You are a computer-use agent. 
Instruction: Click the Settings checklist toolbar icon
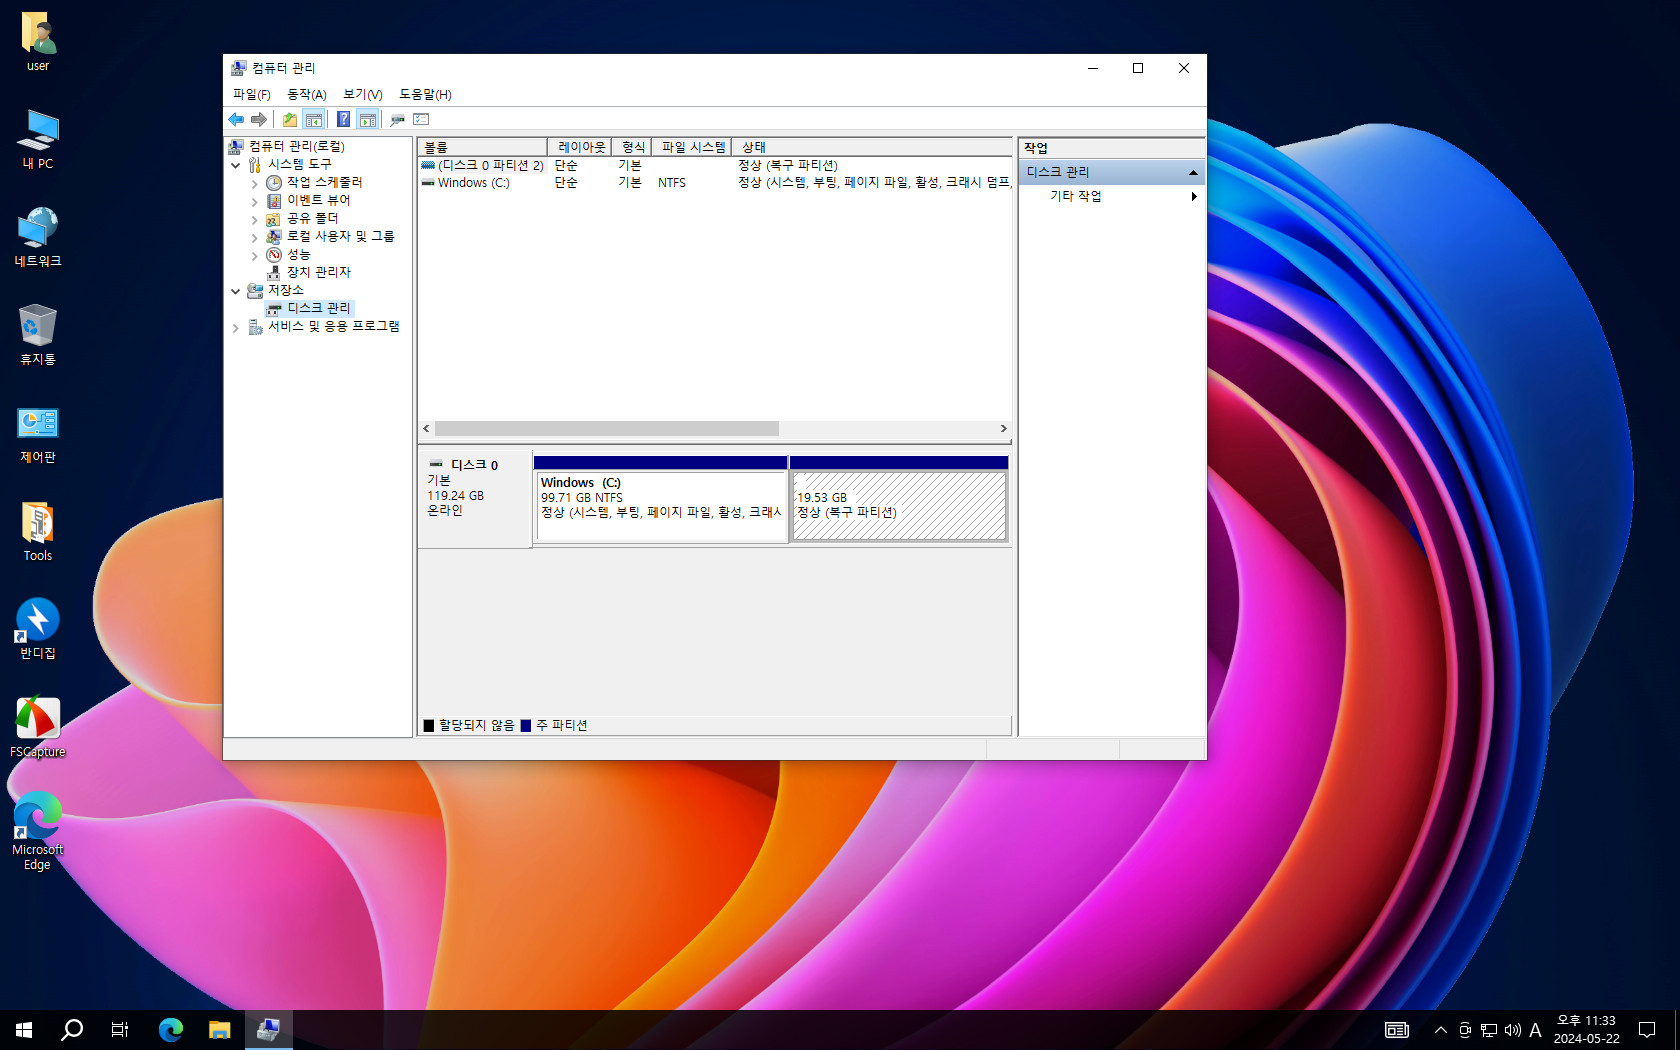pos(421,120)
